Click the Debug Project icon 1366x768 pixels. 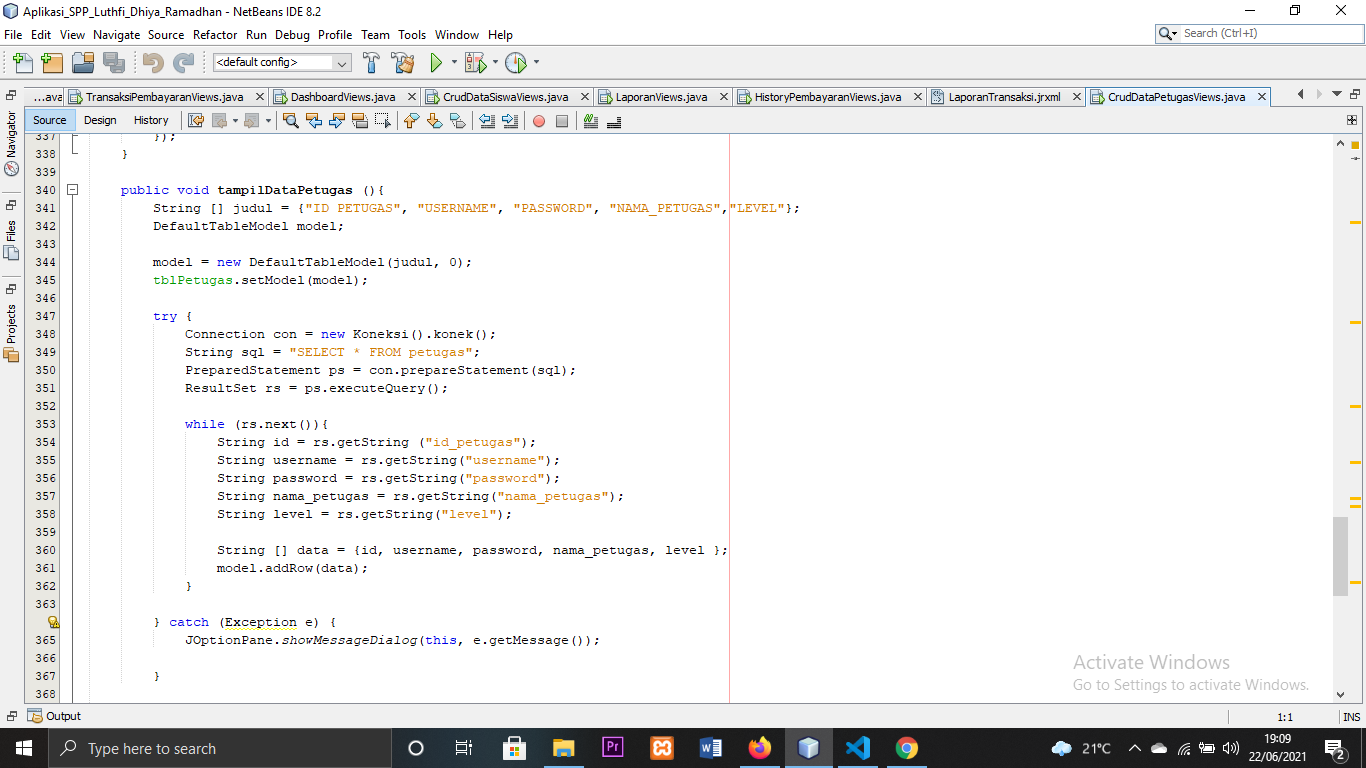475,63
